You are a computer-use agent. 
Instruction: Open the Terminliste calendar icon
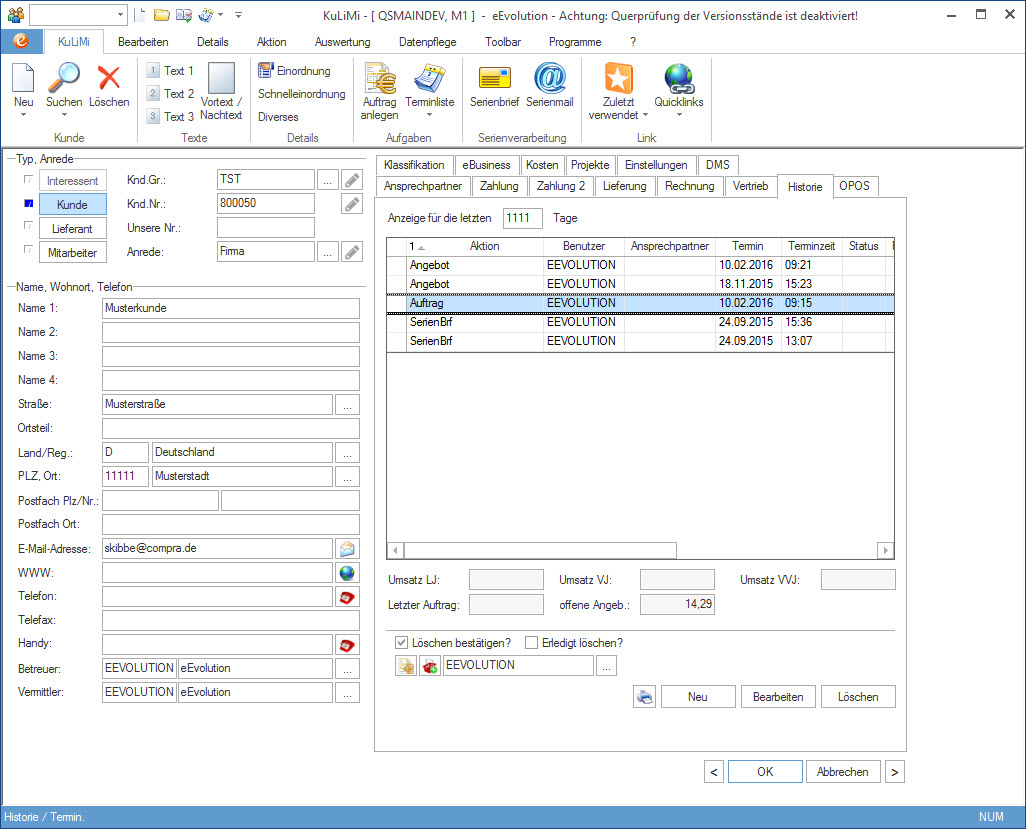point(429,78)
